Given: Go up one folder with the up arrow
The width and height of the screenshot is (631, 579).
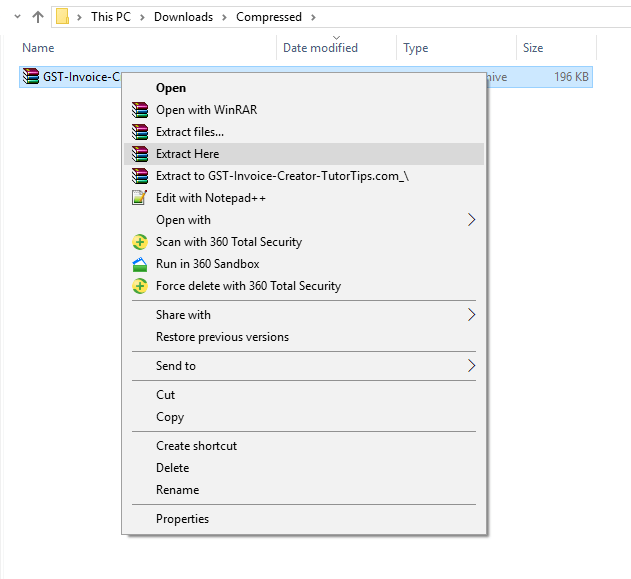Looking at the screenshot, I should tap(38, 17).
